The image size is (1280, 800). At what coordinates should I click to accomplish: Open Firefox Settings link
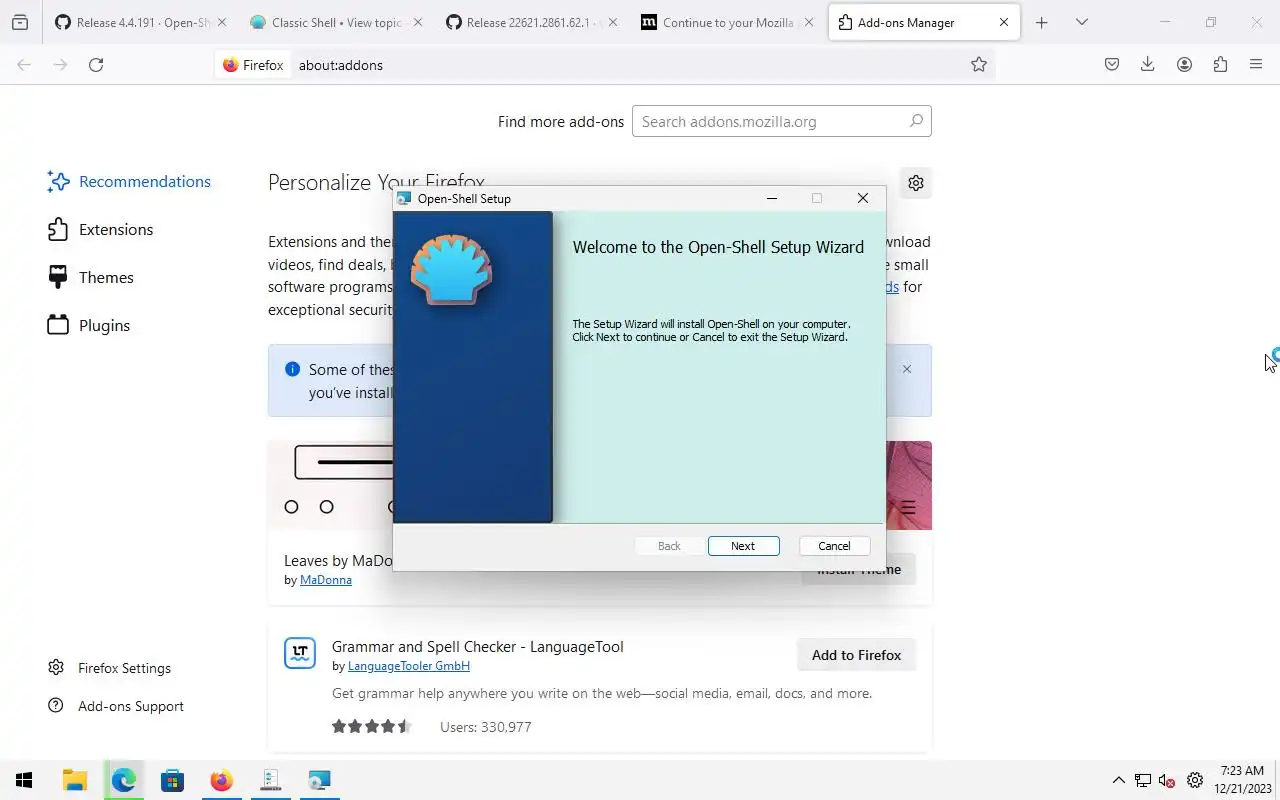110,668
